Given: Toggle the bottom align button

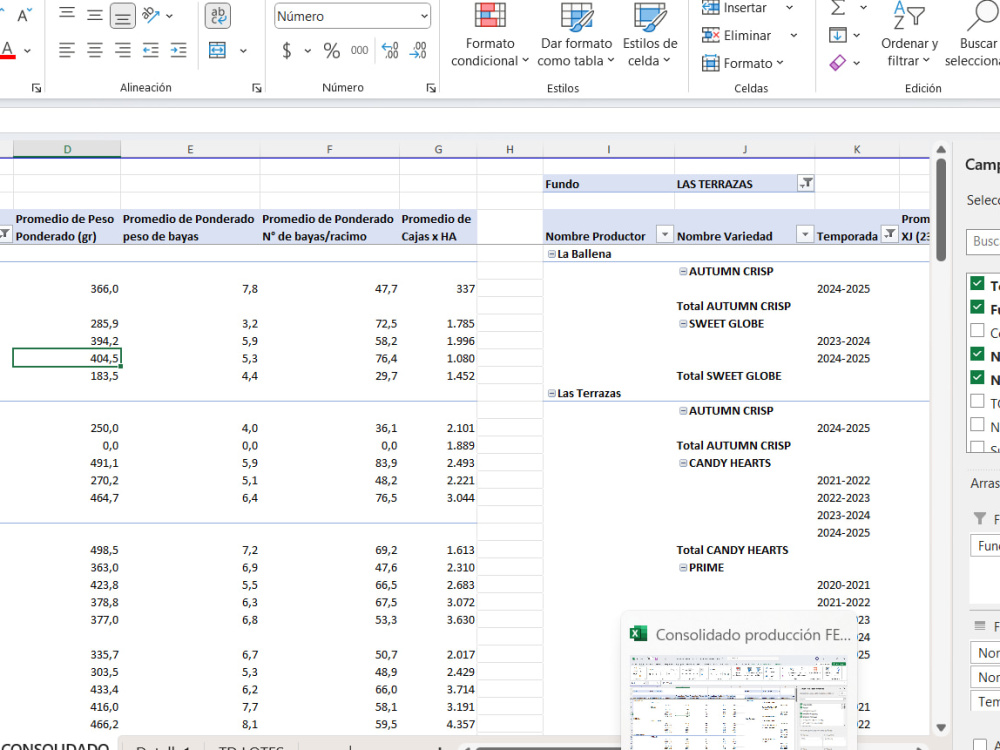Looking at the screenshot, I should pyautogui.click(x=122, y=16).
